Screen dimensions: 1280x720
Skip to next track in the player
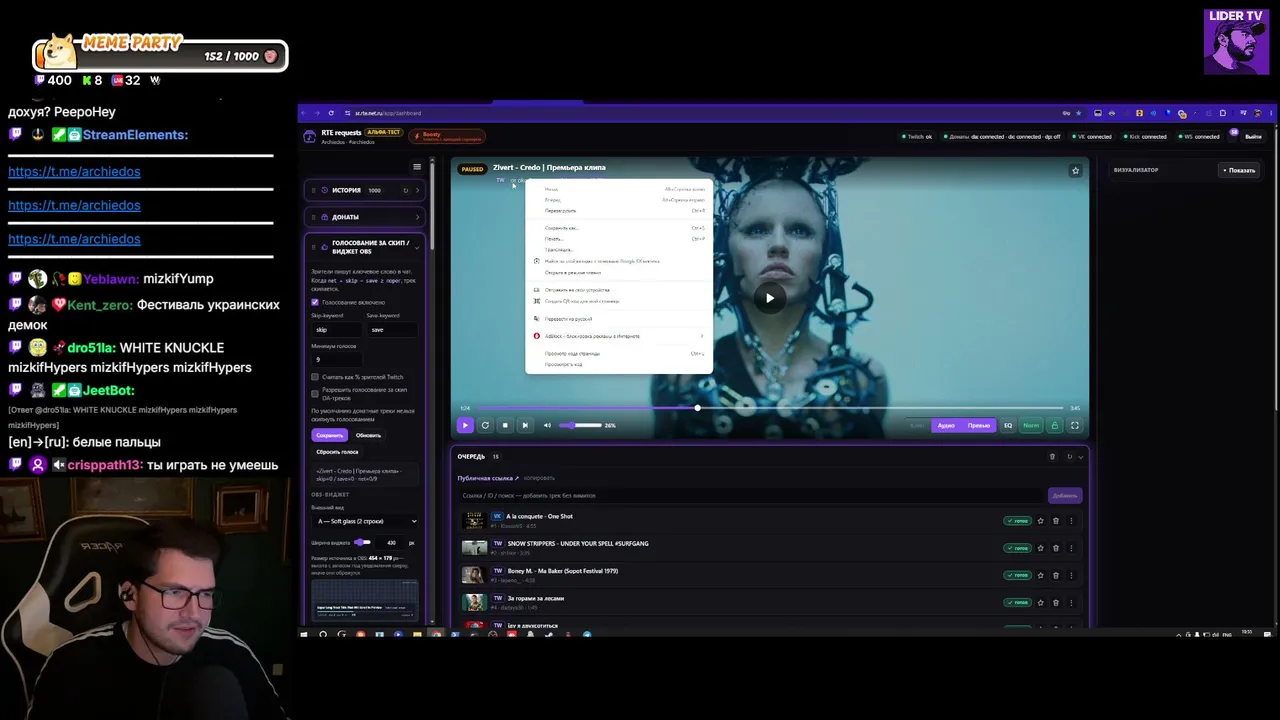[x=525, y=425]
